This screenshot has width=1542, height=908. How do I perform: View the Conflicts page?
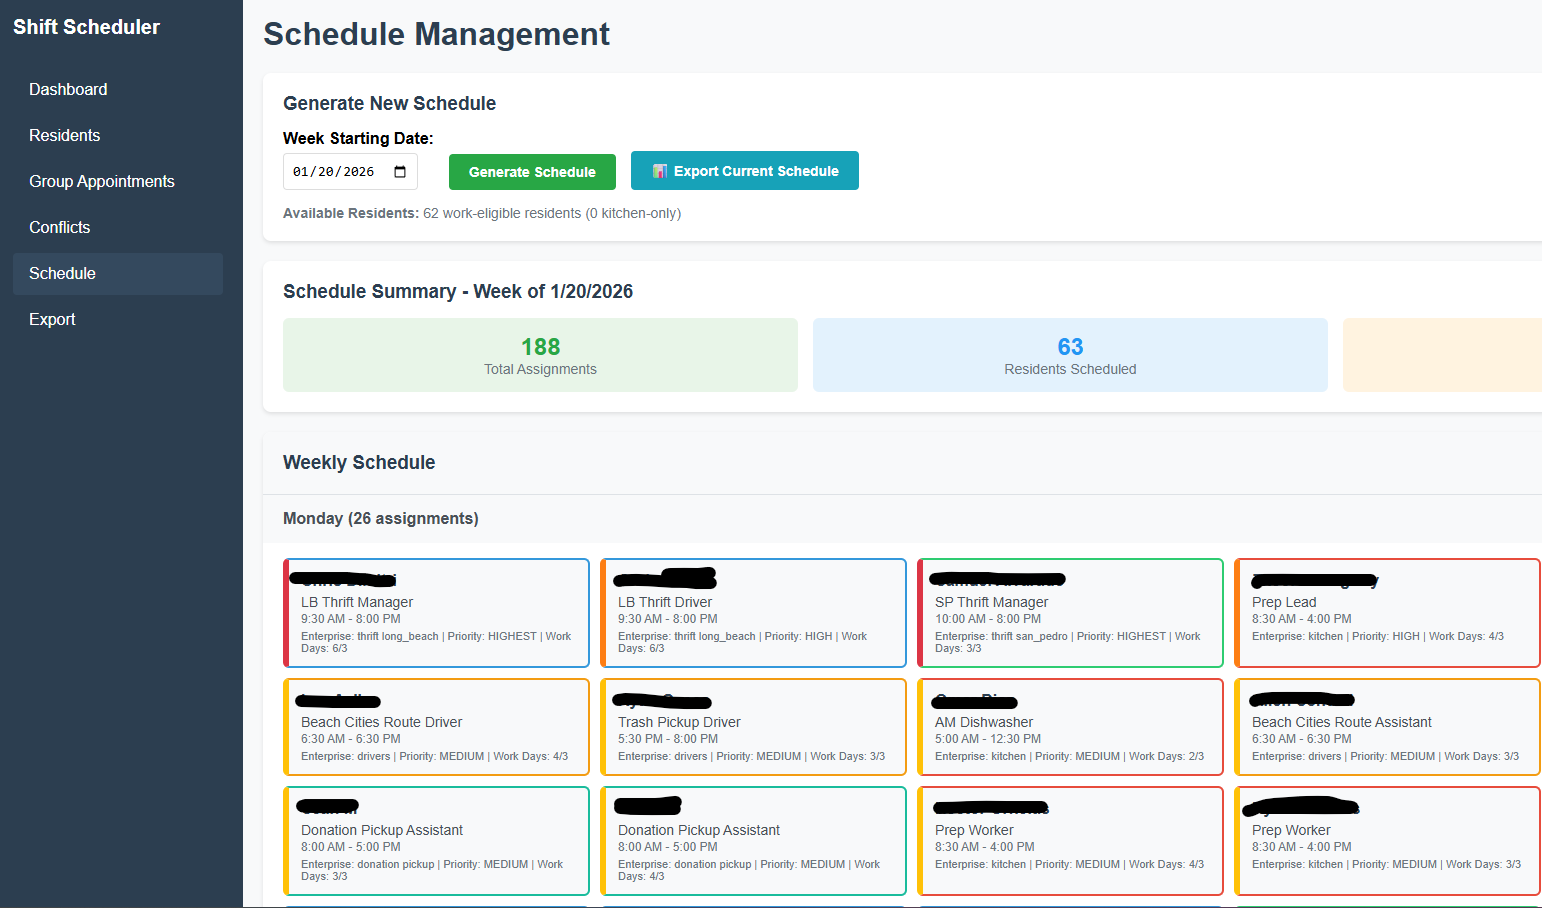59,227
